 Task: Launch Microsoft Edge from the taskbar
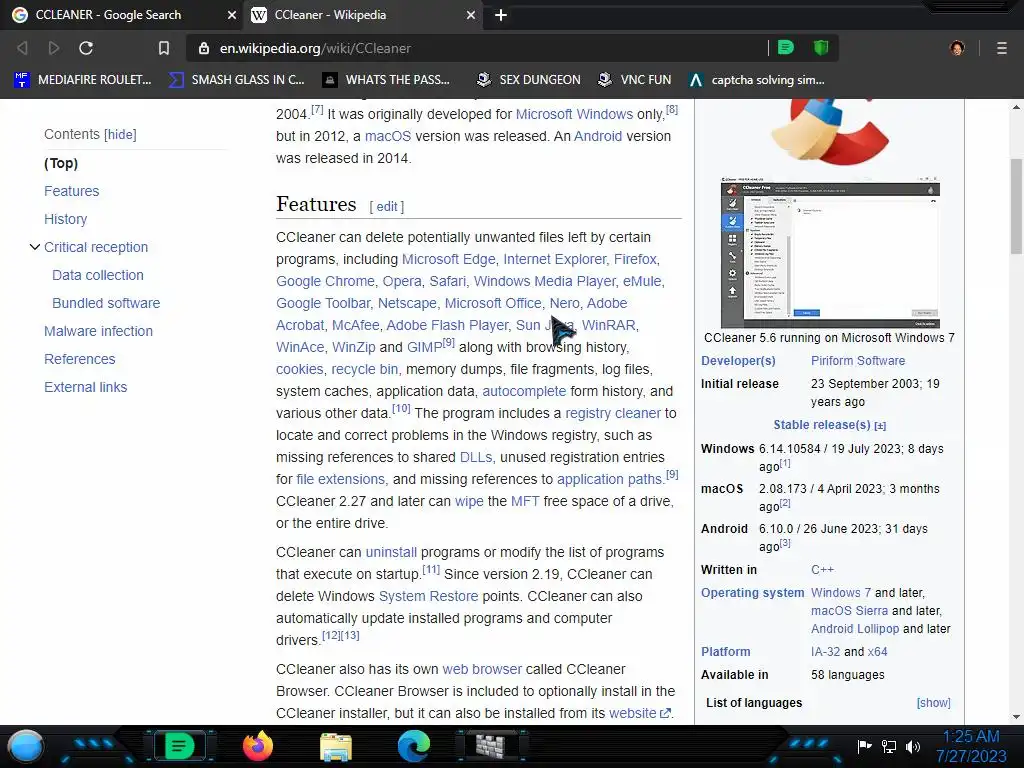pos(414,746)
